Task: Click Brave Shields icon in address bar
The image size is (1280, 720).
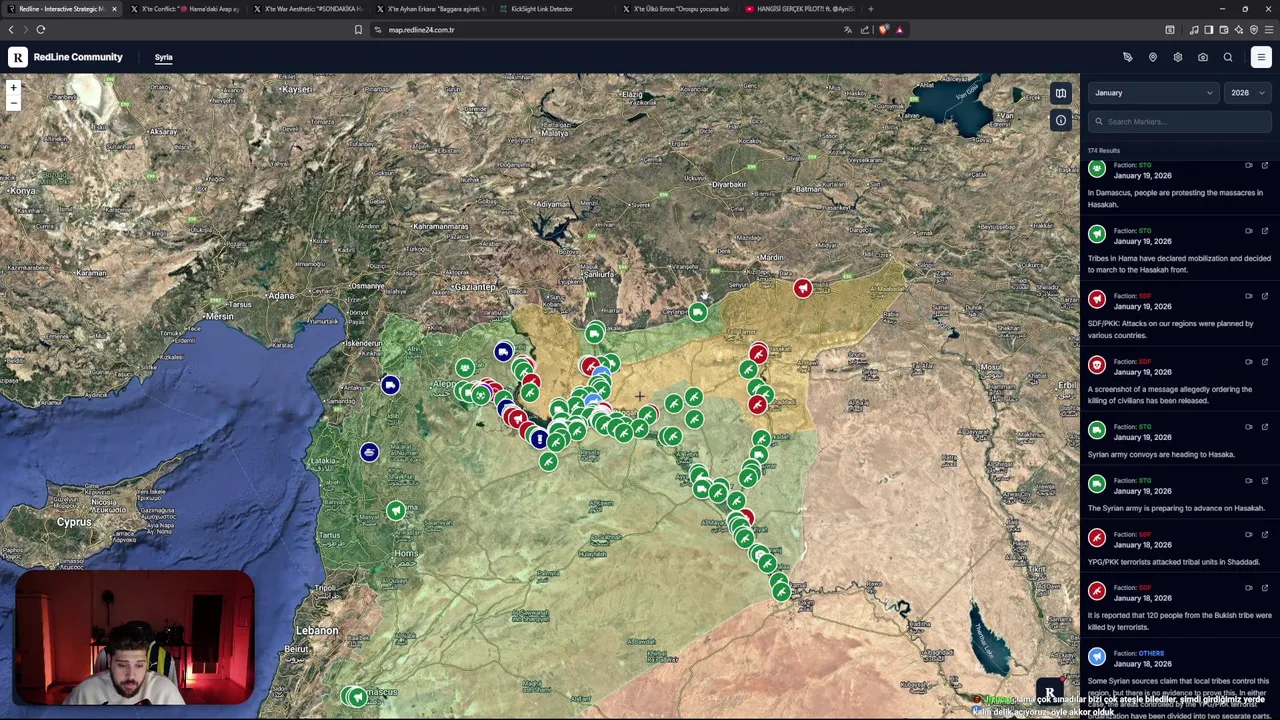Action: [883, 30]
